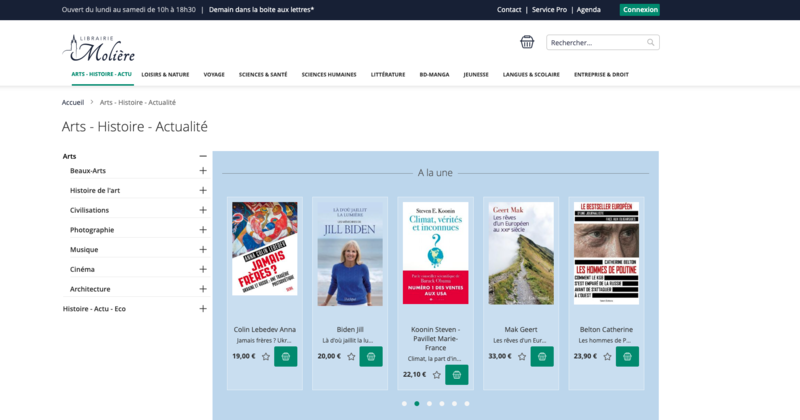Expand Civilisations subcategory
This screenshot has width=800, height=420.
click(203, 210)
